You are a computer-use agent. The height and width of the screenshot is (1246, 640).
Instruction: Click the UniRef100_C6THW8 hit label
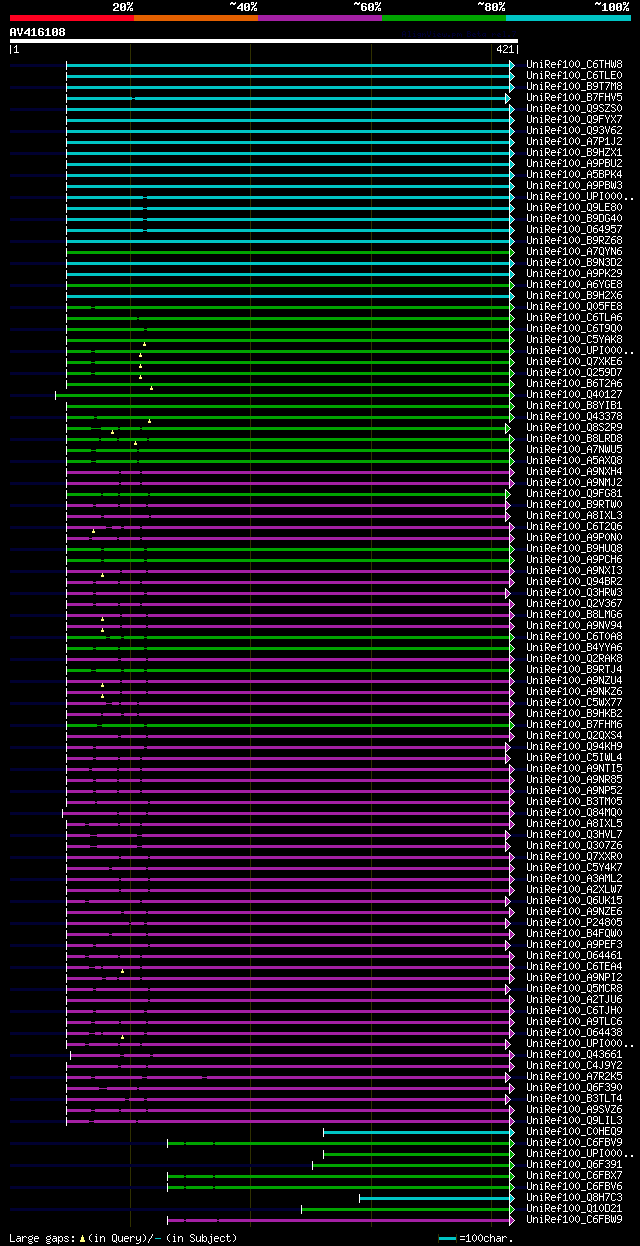[x=574, y=64]
